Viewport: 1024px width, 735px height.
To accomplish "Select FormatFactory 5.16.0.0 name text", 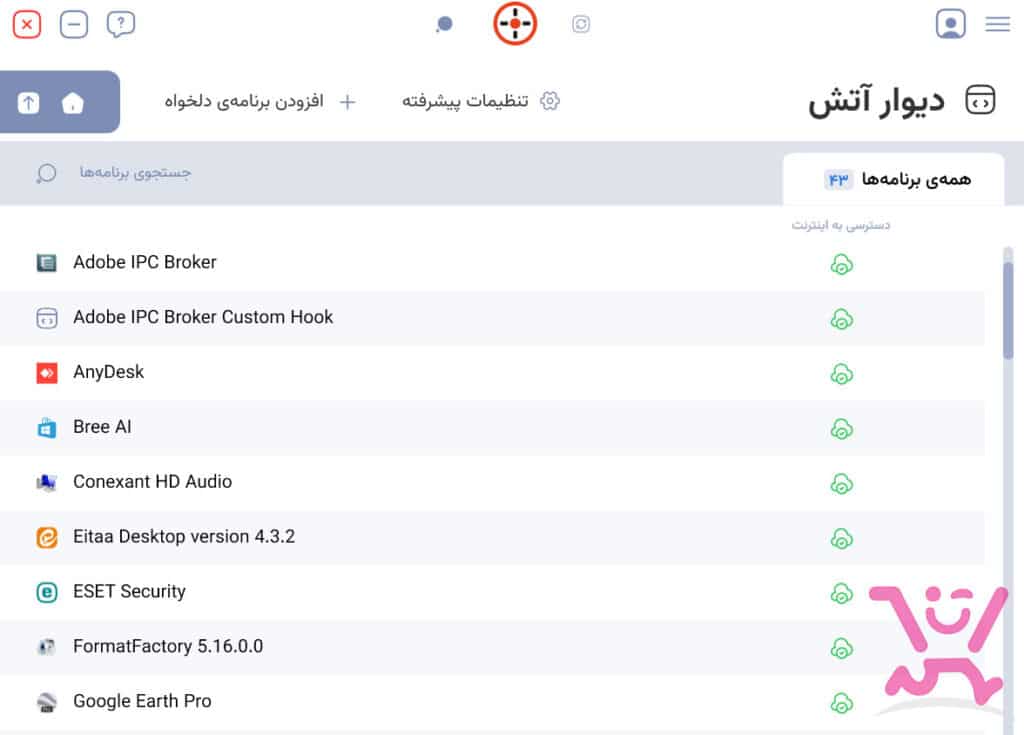I will (x=168, y=646).
